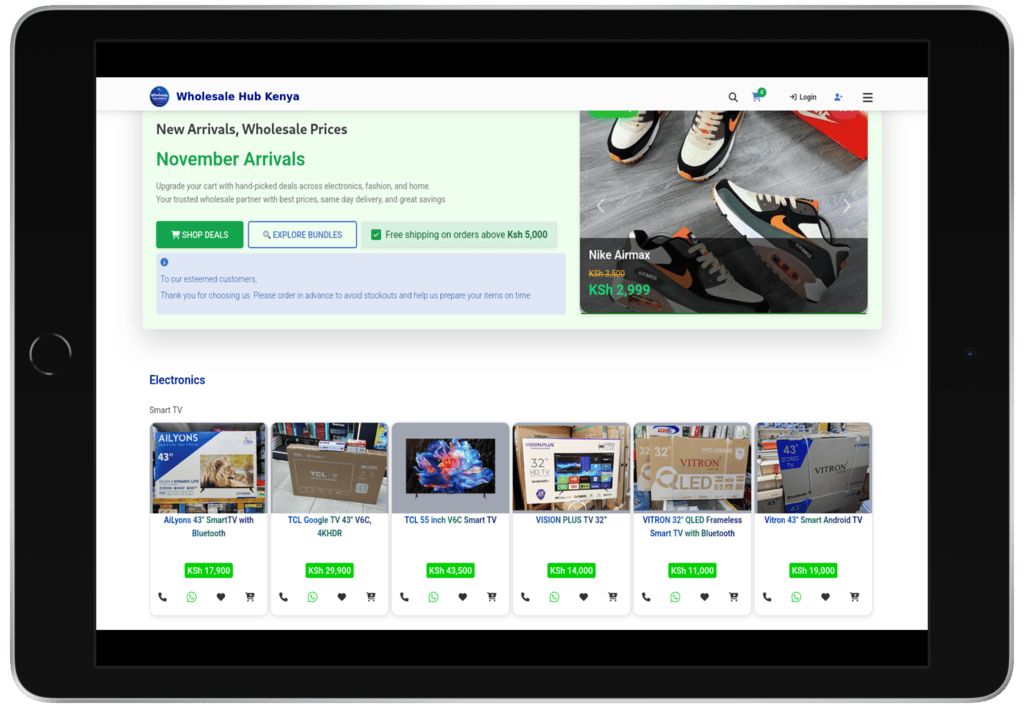Add VISION PLUS TV 32" to wishlist heart

[583, 596]
